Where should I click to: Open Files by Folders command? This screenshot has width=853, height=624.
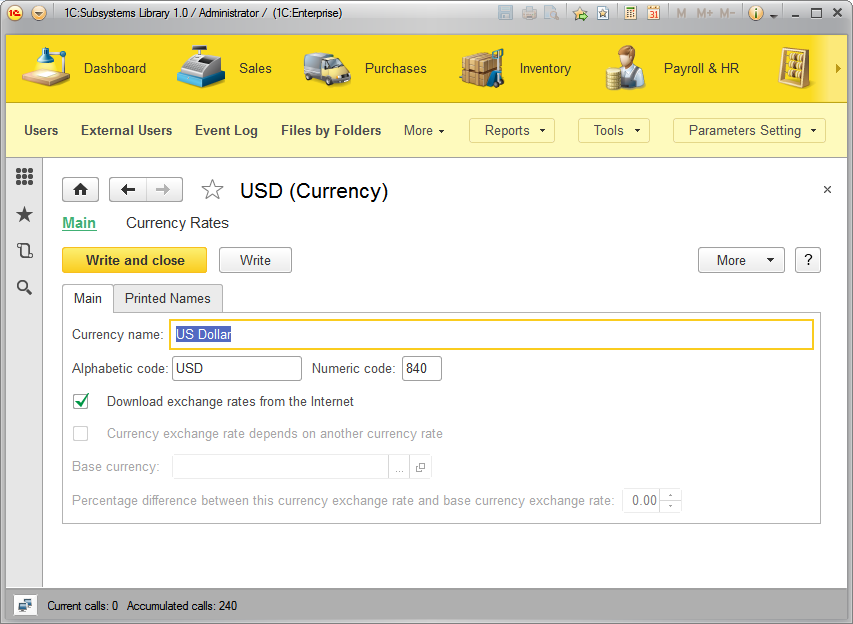331,131
